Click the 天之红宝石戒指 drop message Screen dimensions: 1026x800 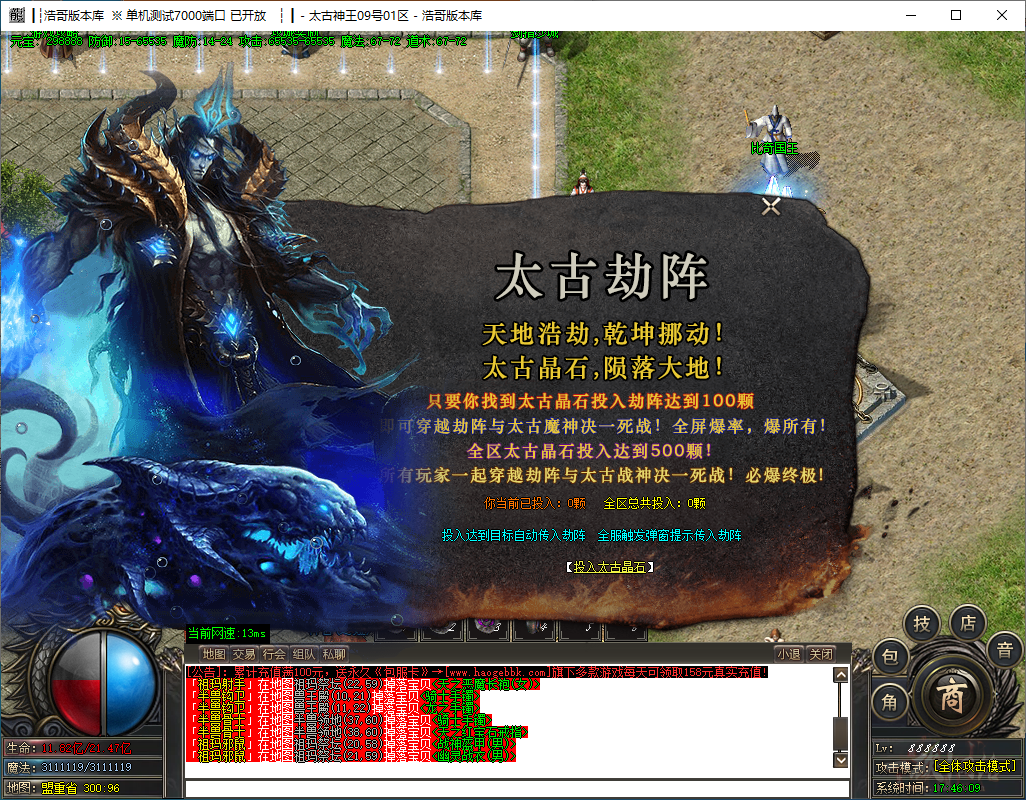coord(357,732)
